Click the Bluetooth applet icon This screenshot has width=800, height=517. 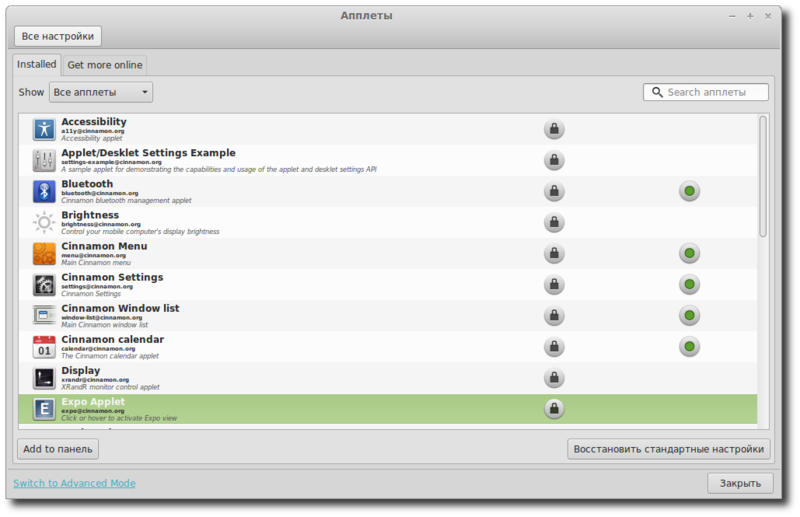tap(44, 191)
